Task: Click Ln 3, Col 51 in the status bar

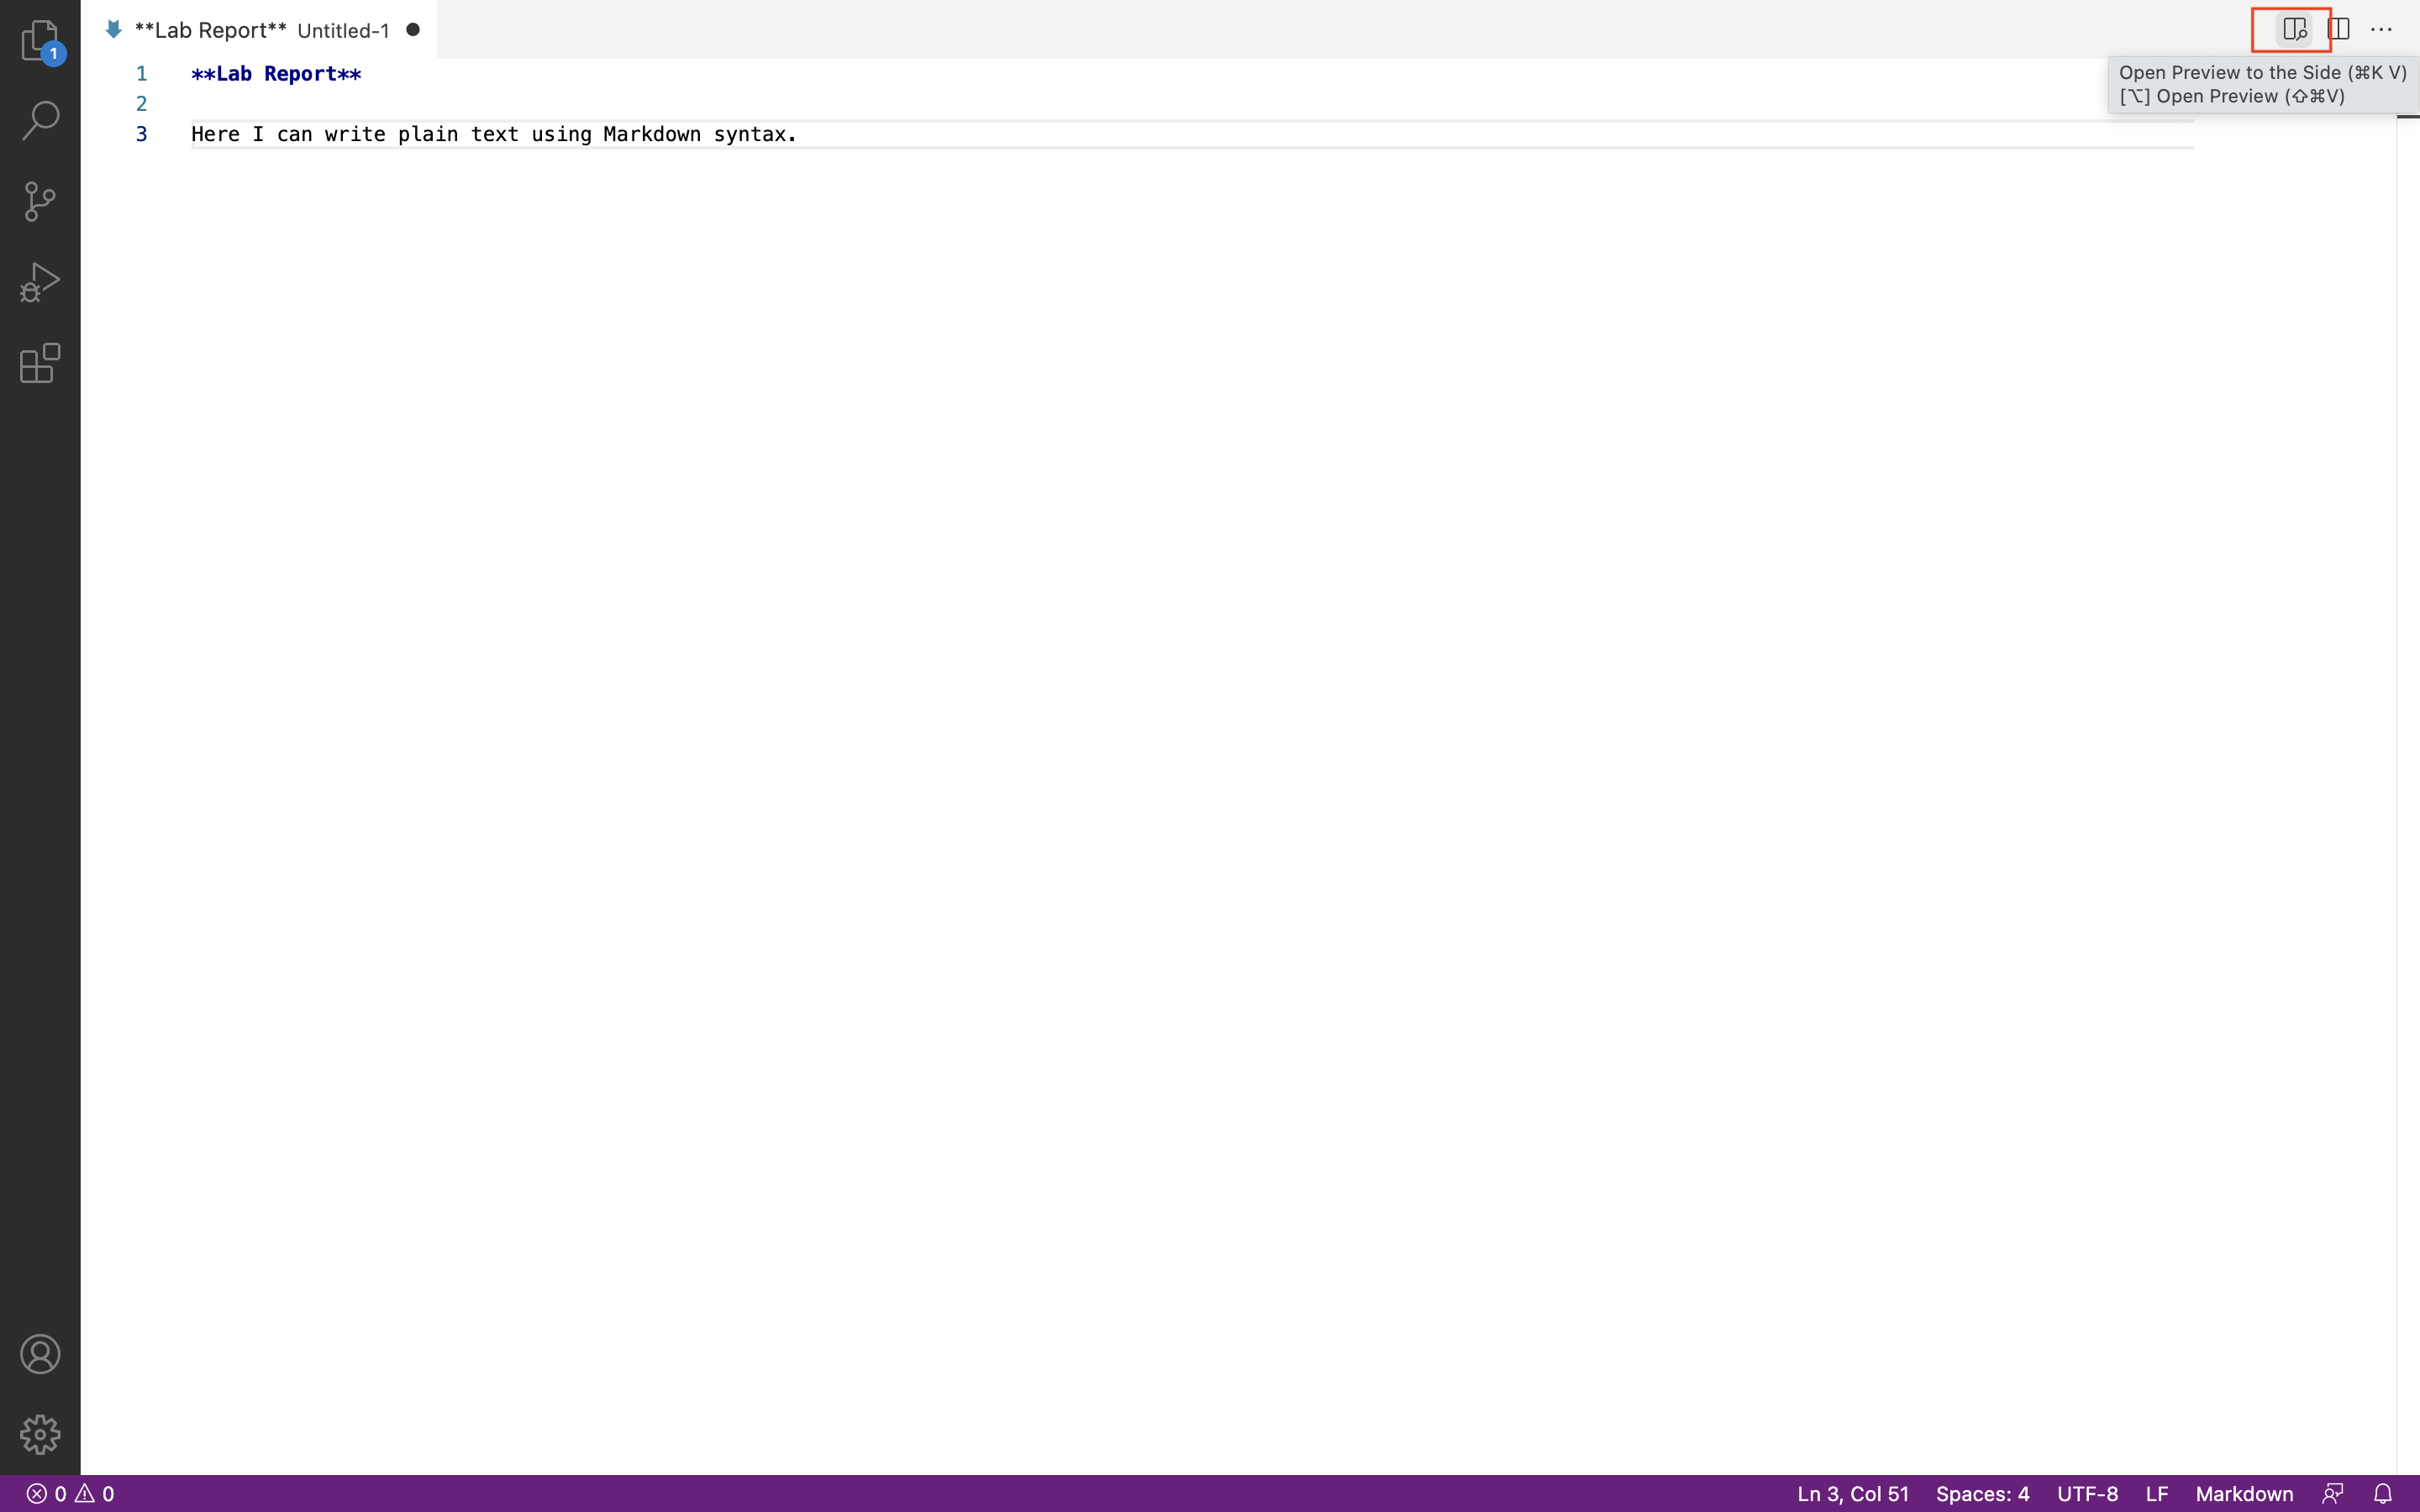Action: click(x=1852, y=1493)
